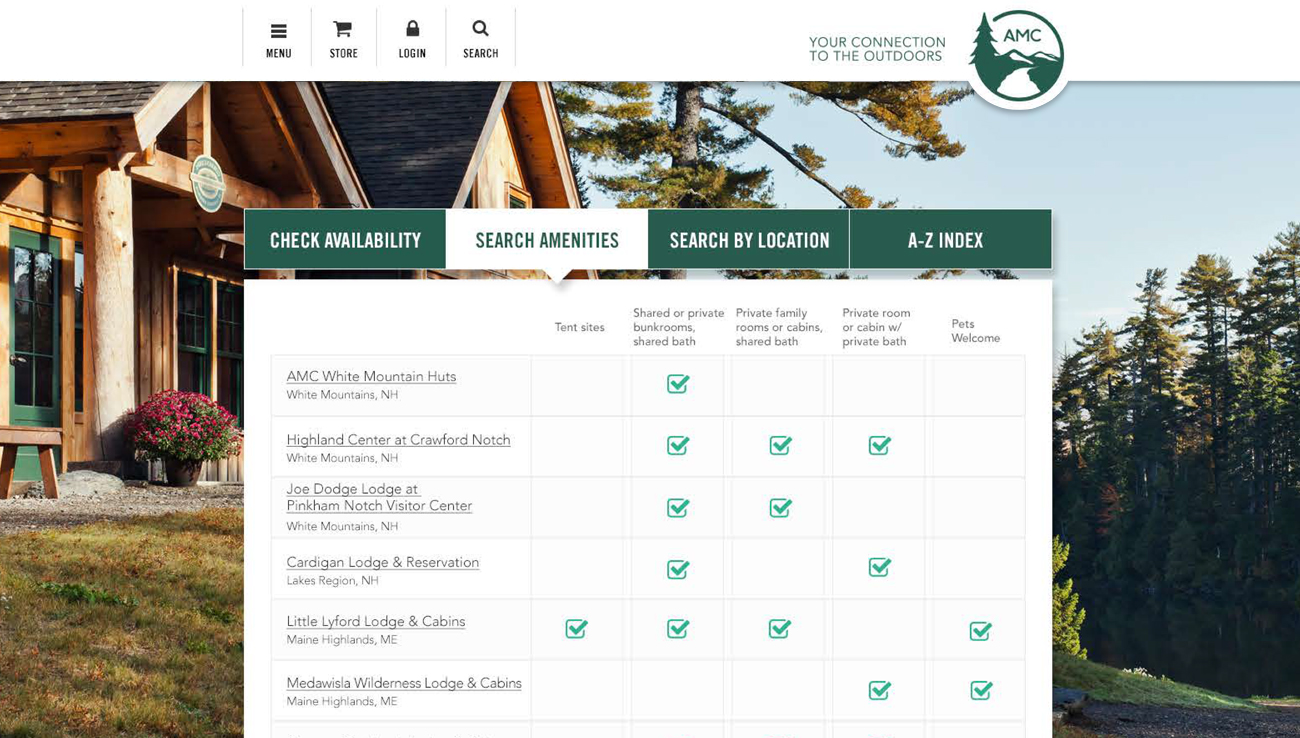Click White Mountain Huts shared bunkrooms checkmark
The width and height of the screenshot is (1300, 738).
678,383
